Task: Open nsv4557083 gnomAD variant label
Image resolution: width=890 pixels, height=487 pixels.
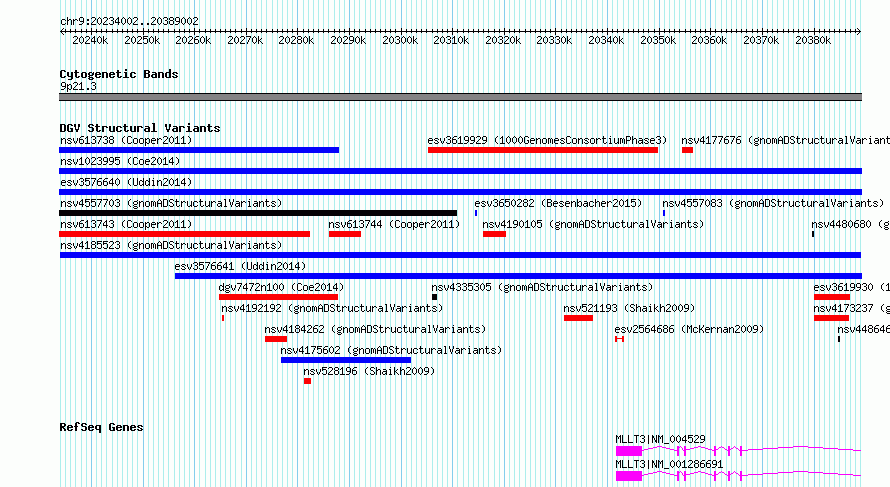Action: coord(773,203)
